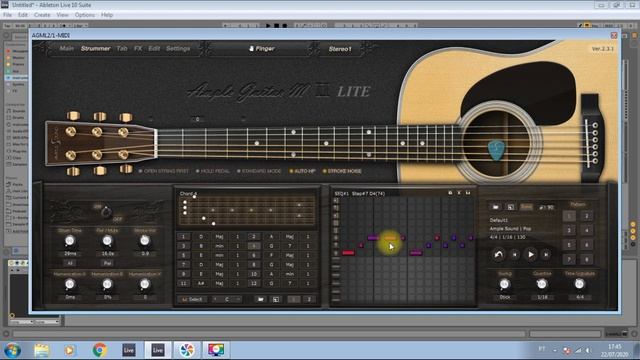This screenshot has width=640, height=360.
Task: Open chord type min dropdown for slot 3
Action: pyautogui.click(x=219, y=246)
